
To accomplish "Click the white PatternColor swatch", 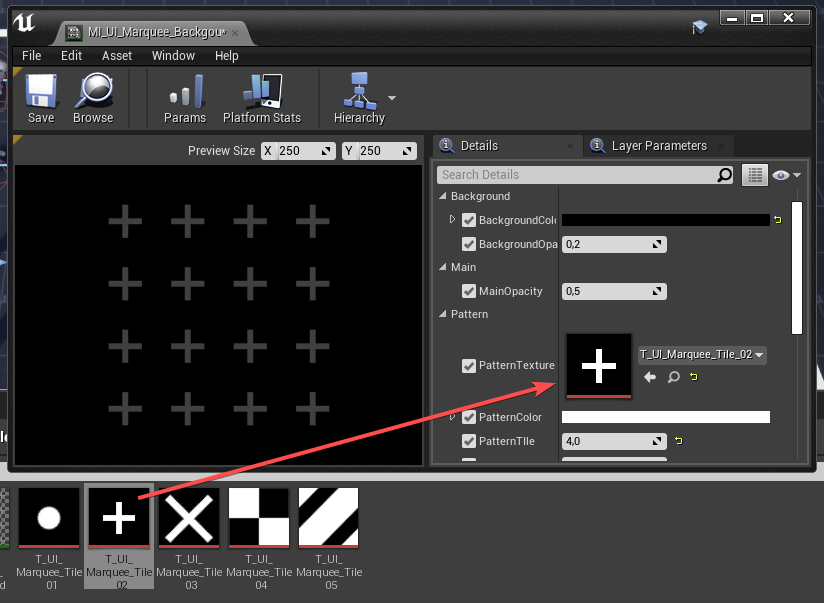I will pos(666,417).
